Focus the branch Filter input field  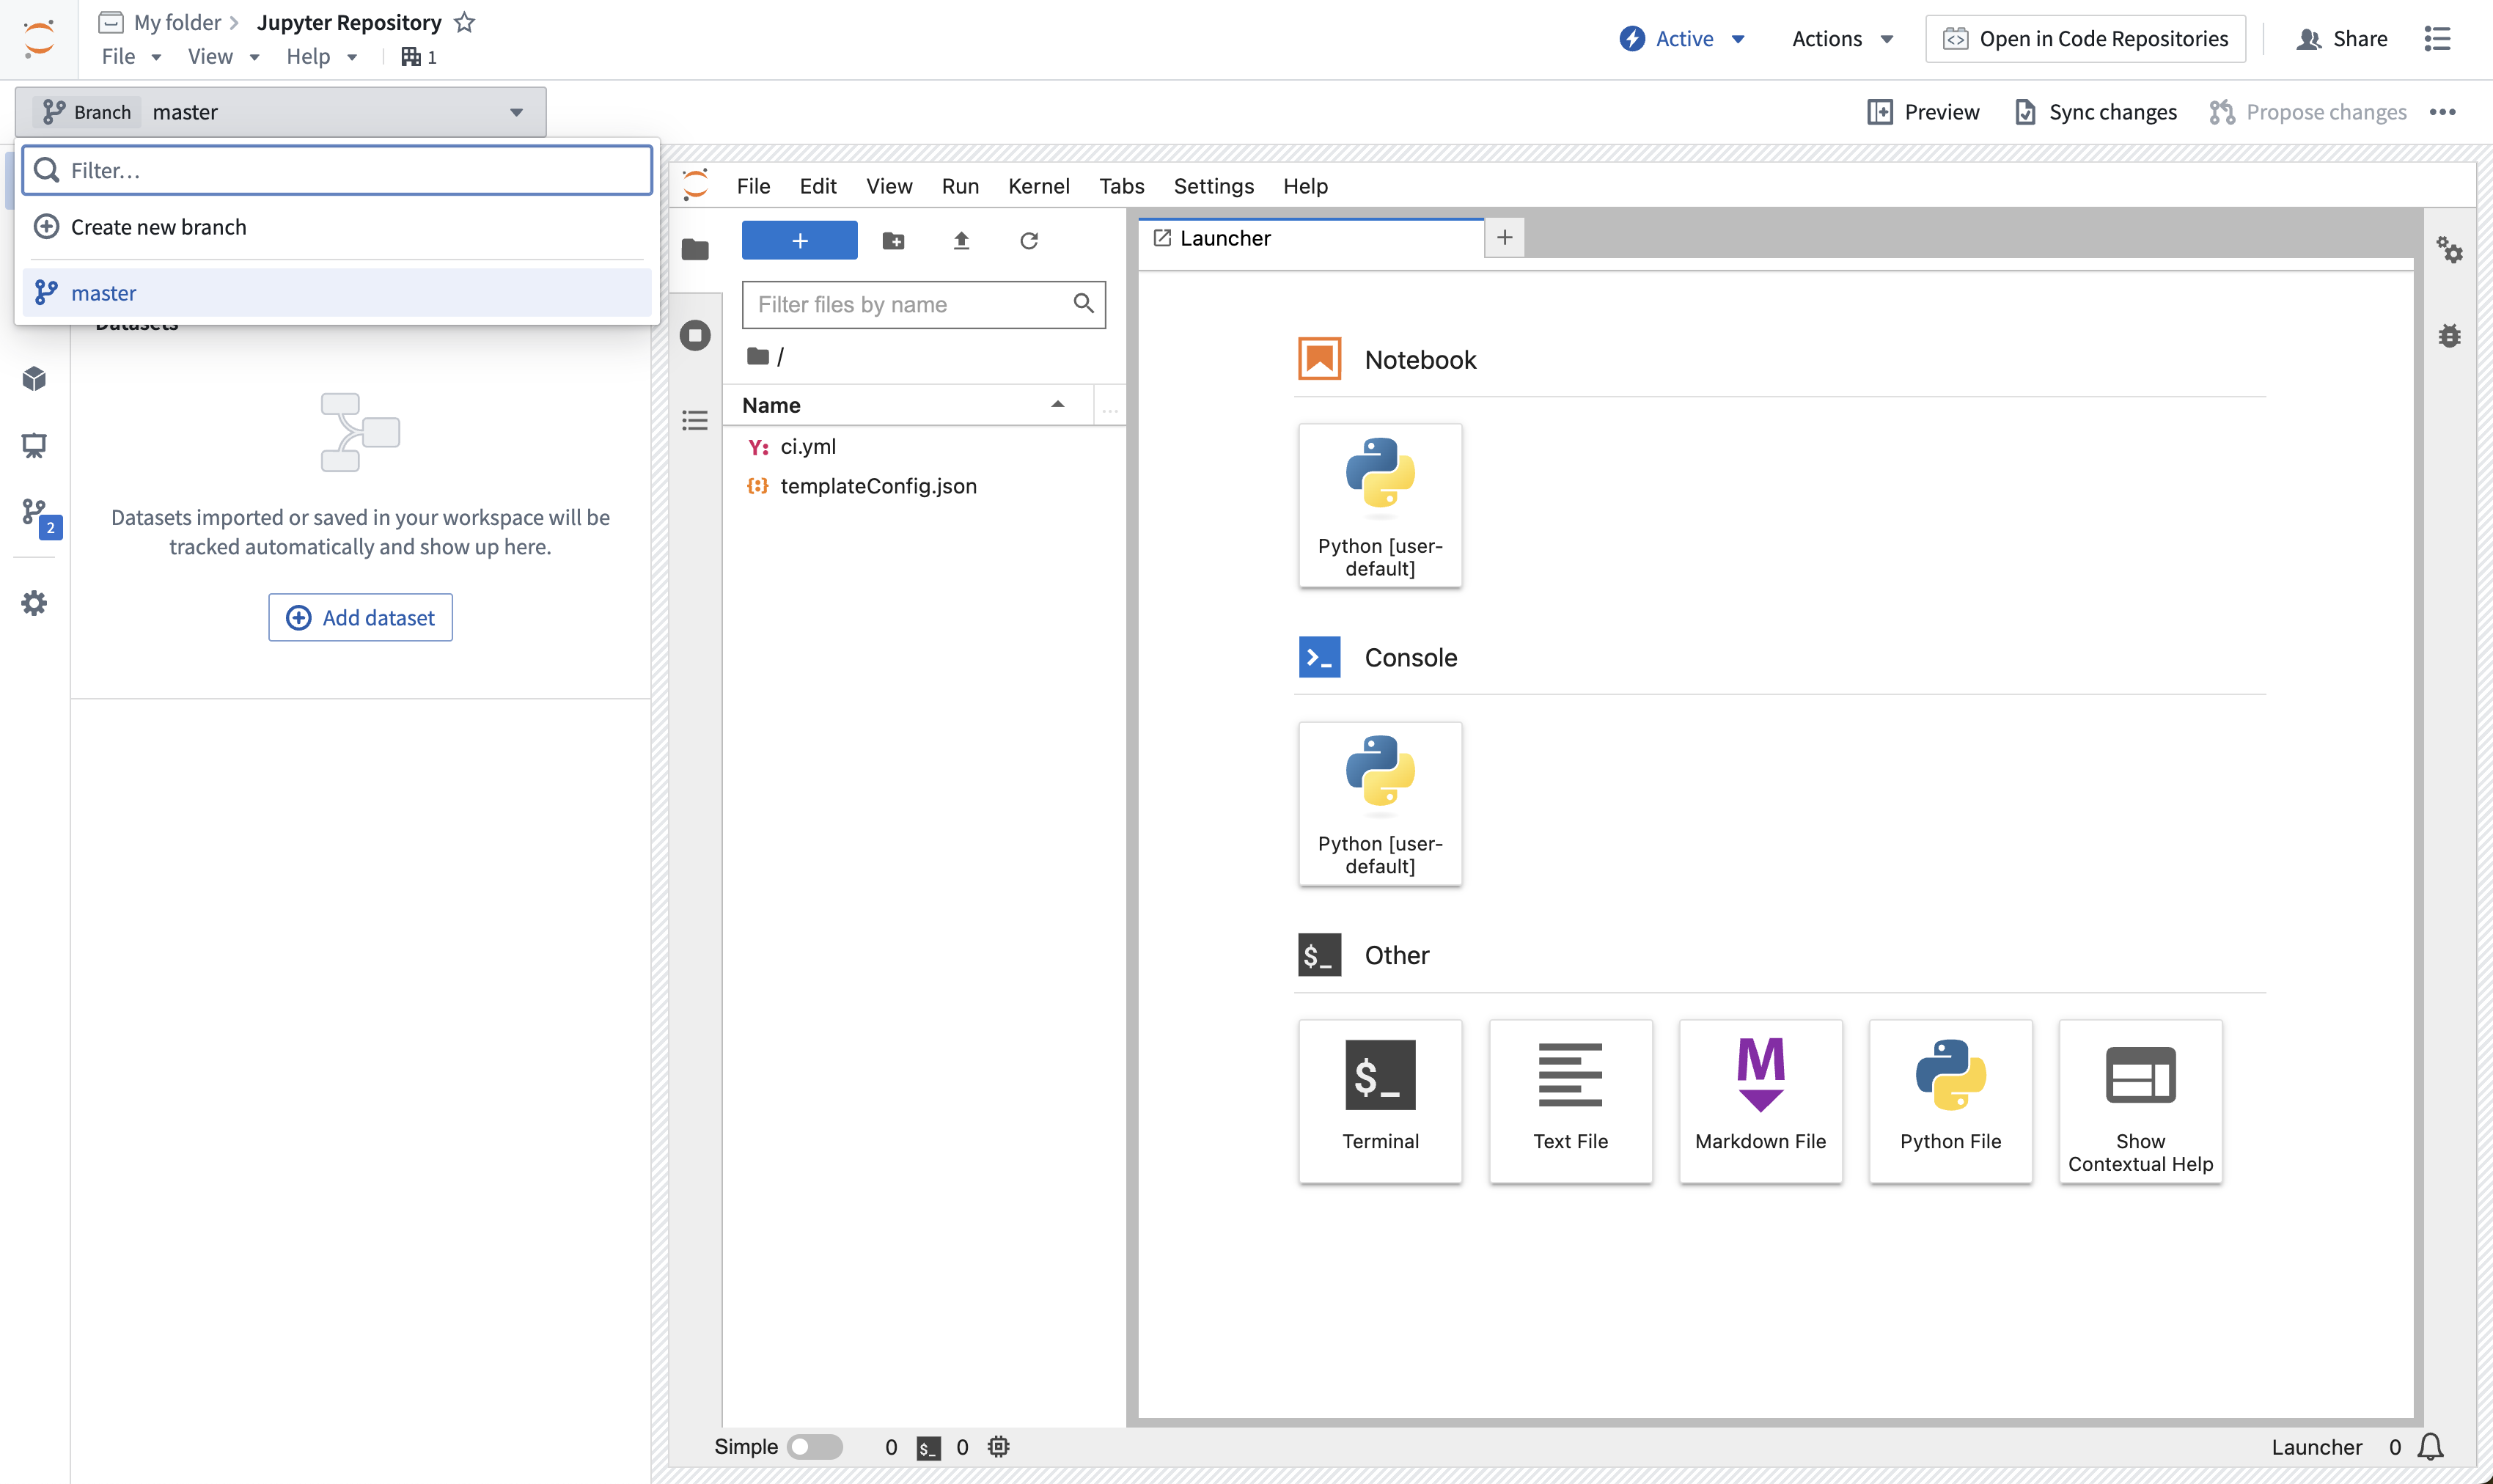click(x=338, y=170)
